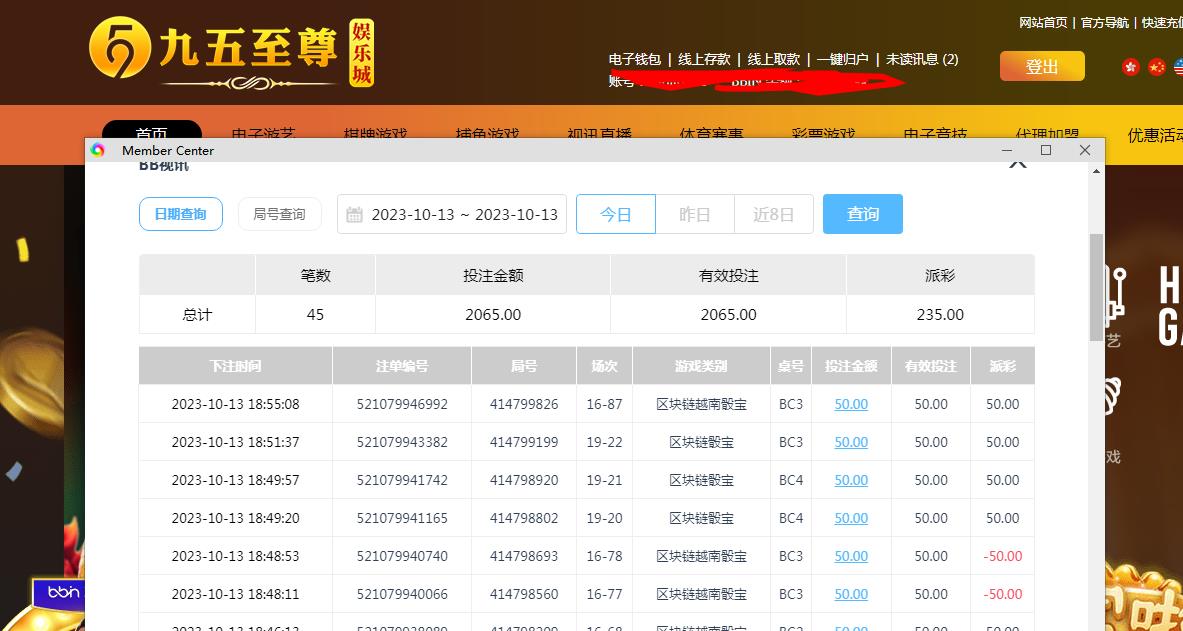Switch to 日期查询 search mode
Viewport: 1183px width, 631px height.
(181, 214)
